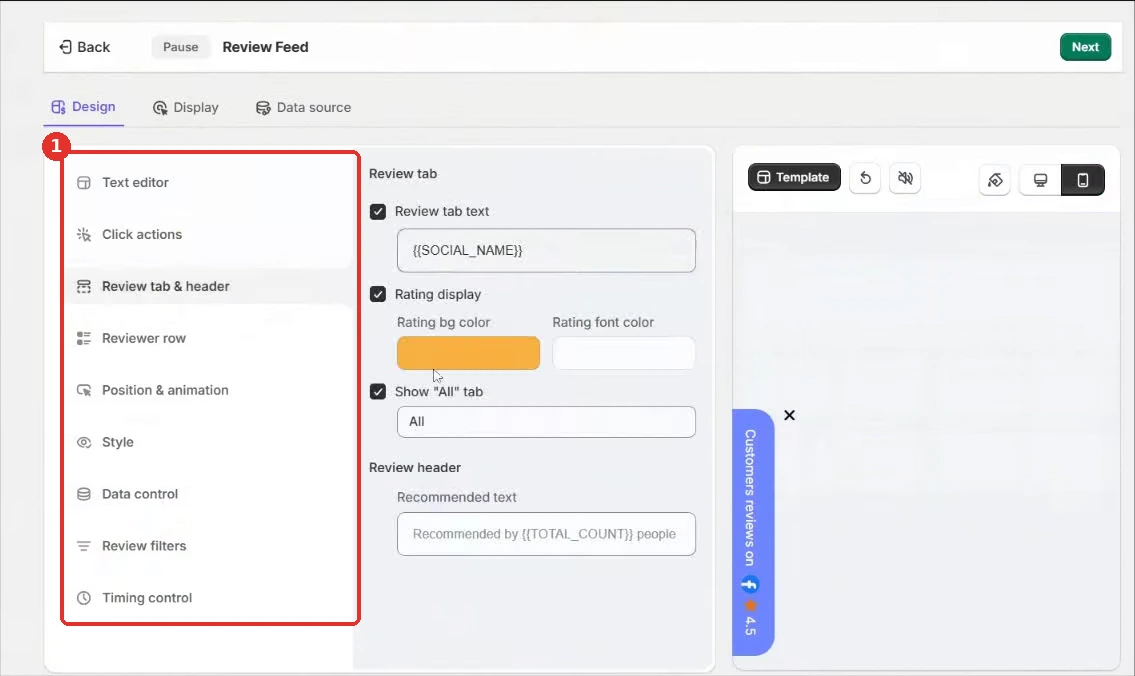Click the All tab name field

[547, 422]
